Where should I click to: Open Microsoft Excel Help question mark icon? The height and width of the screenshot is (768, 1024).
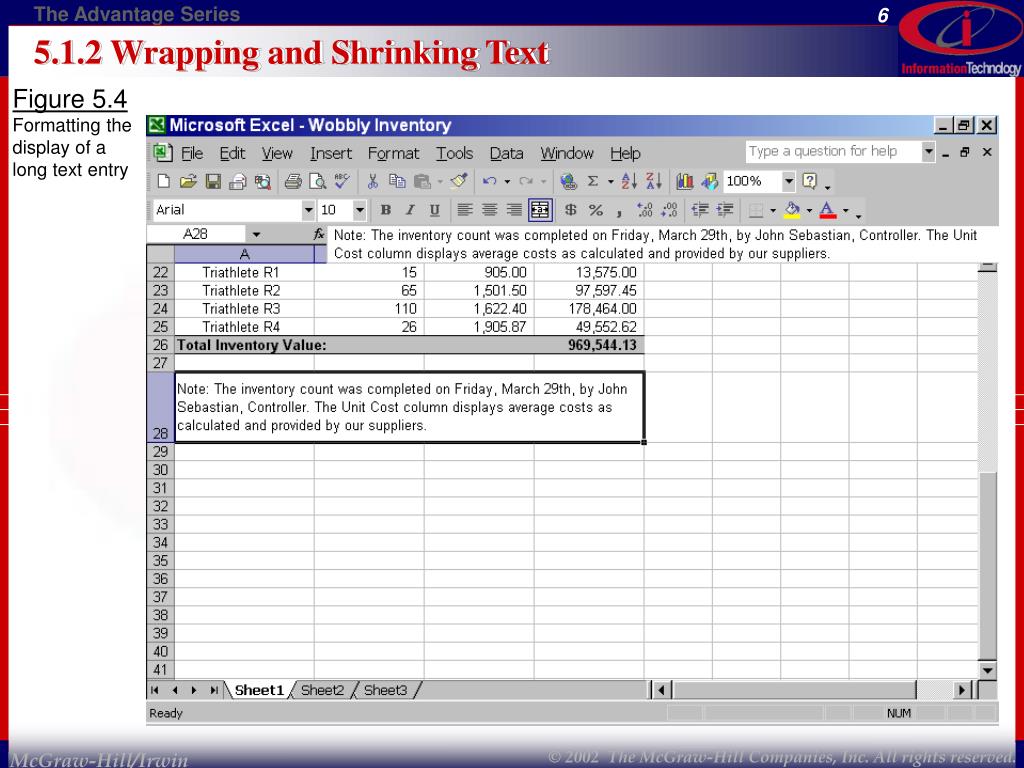click(809, 182)
